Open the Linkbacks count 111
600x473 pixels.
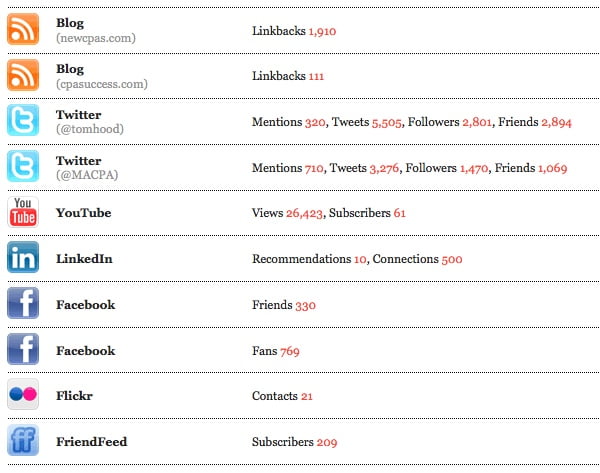click(x=316, y=76)
